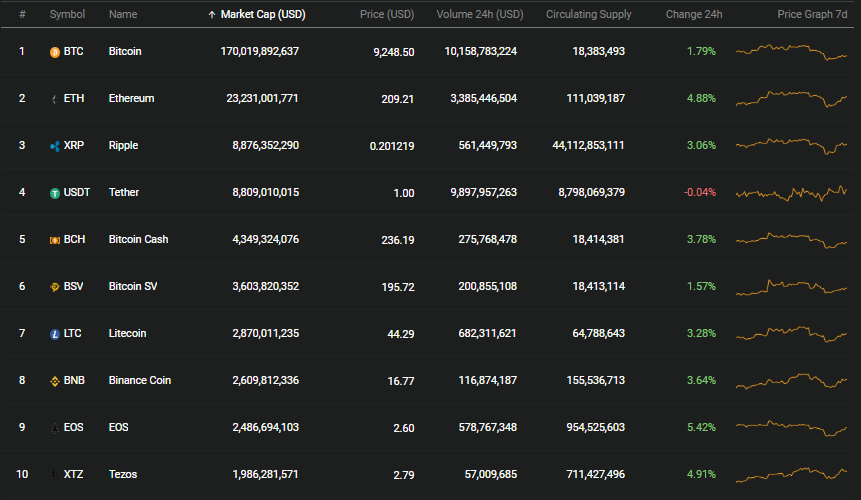Click the Bitcoin SV logo icon
The height and width of the screenshot is (500, 861).
[55, 287]
